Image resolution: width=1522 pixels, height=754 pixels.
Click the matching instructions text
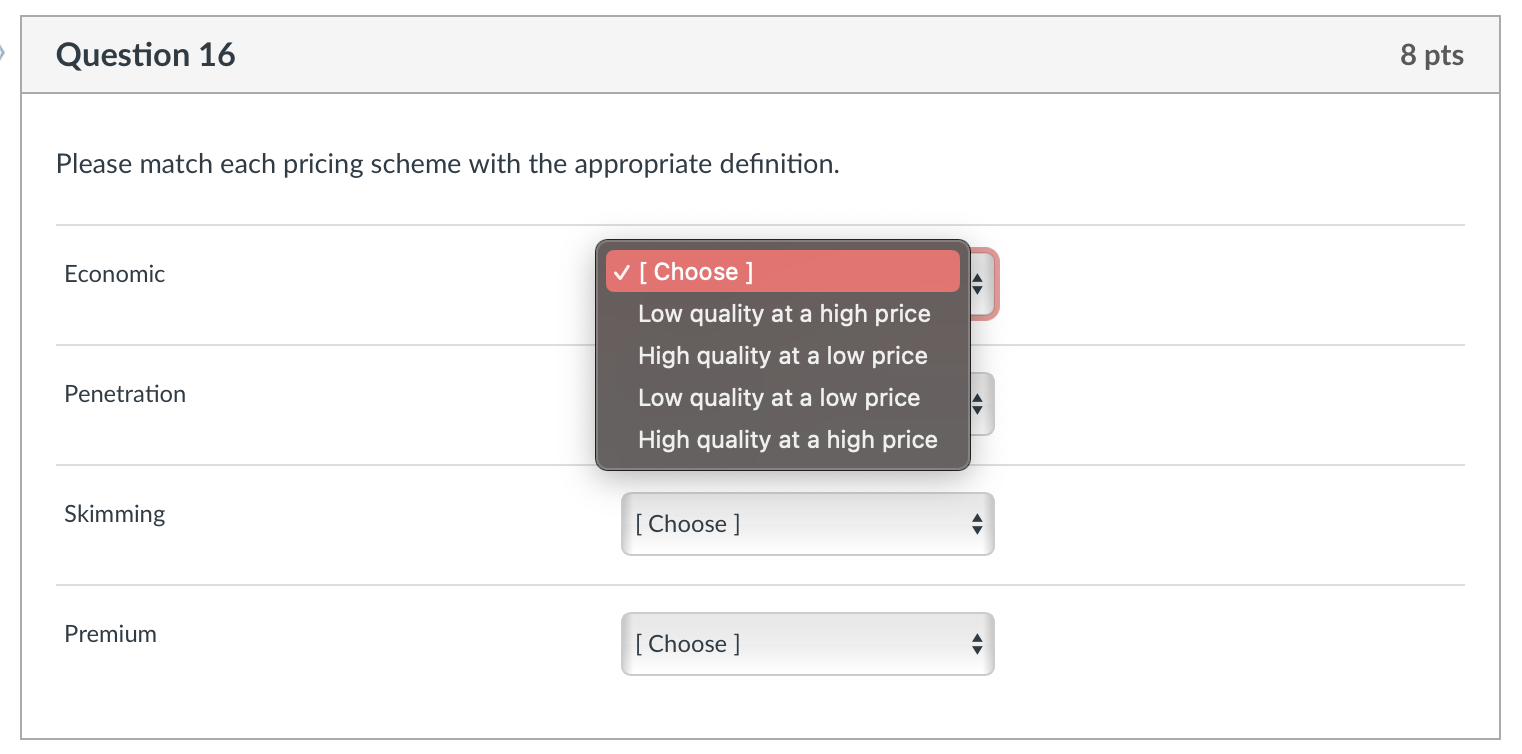[x=445, y=164]
